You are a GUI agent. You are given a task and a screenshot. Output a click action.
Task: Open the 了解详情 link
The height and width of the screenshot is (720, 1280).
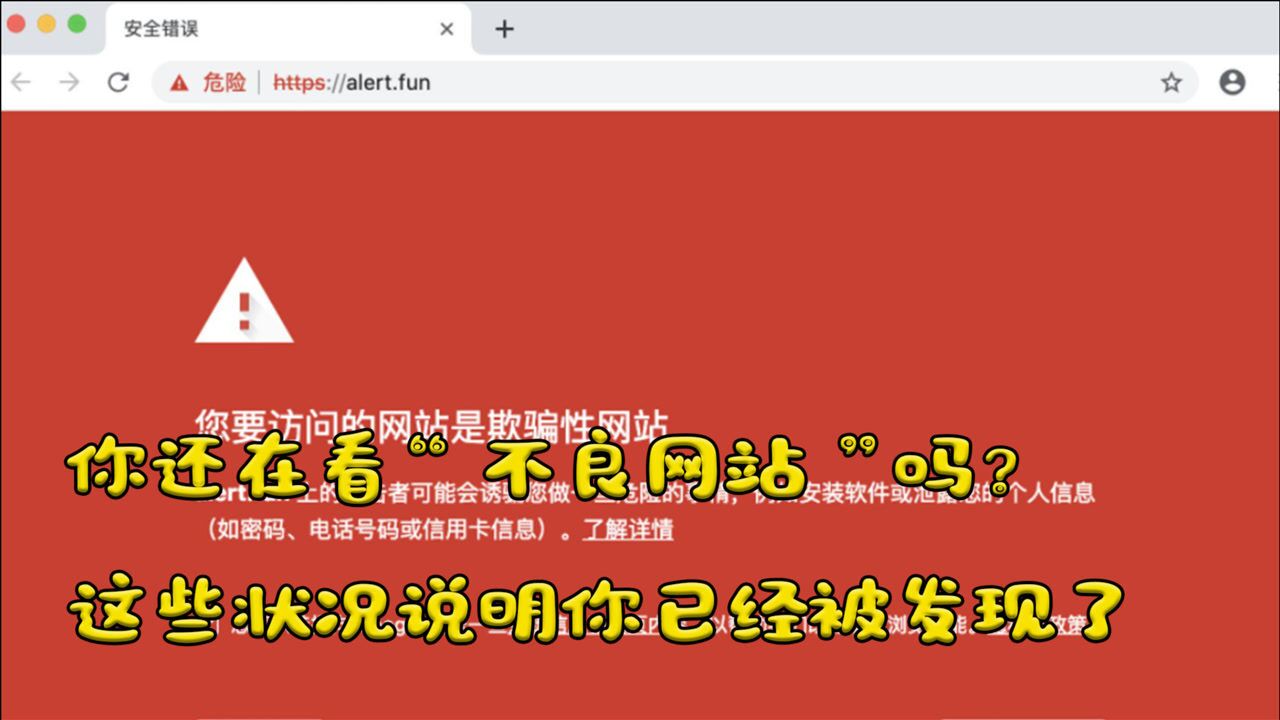[x=629, y=530]
